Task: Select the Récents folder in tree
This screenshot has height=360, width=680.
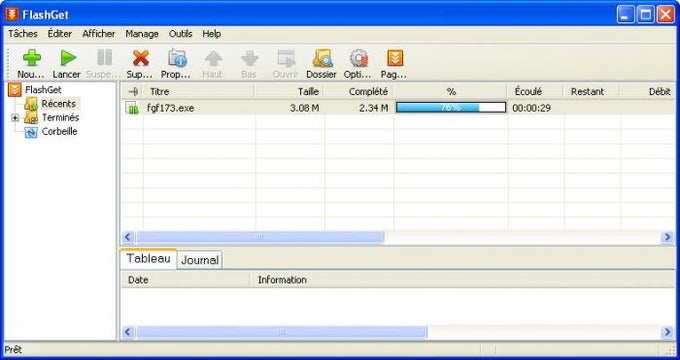Action: pyautogui.click(x=59, y=104)
